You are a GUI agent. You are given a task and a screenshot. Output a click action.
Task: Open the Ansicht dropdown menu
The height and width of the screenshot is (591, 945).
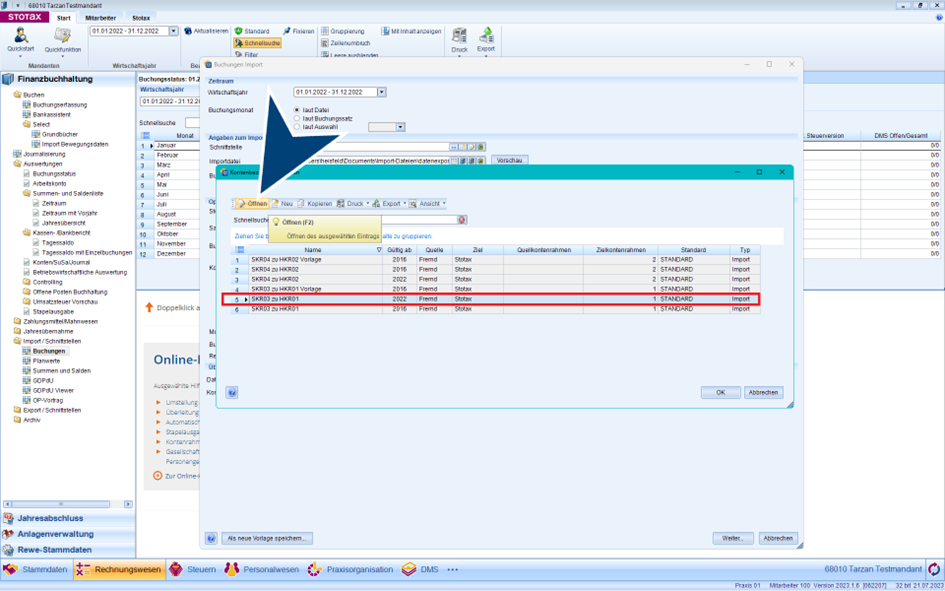click(x=443, y=204)
